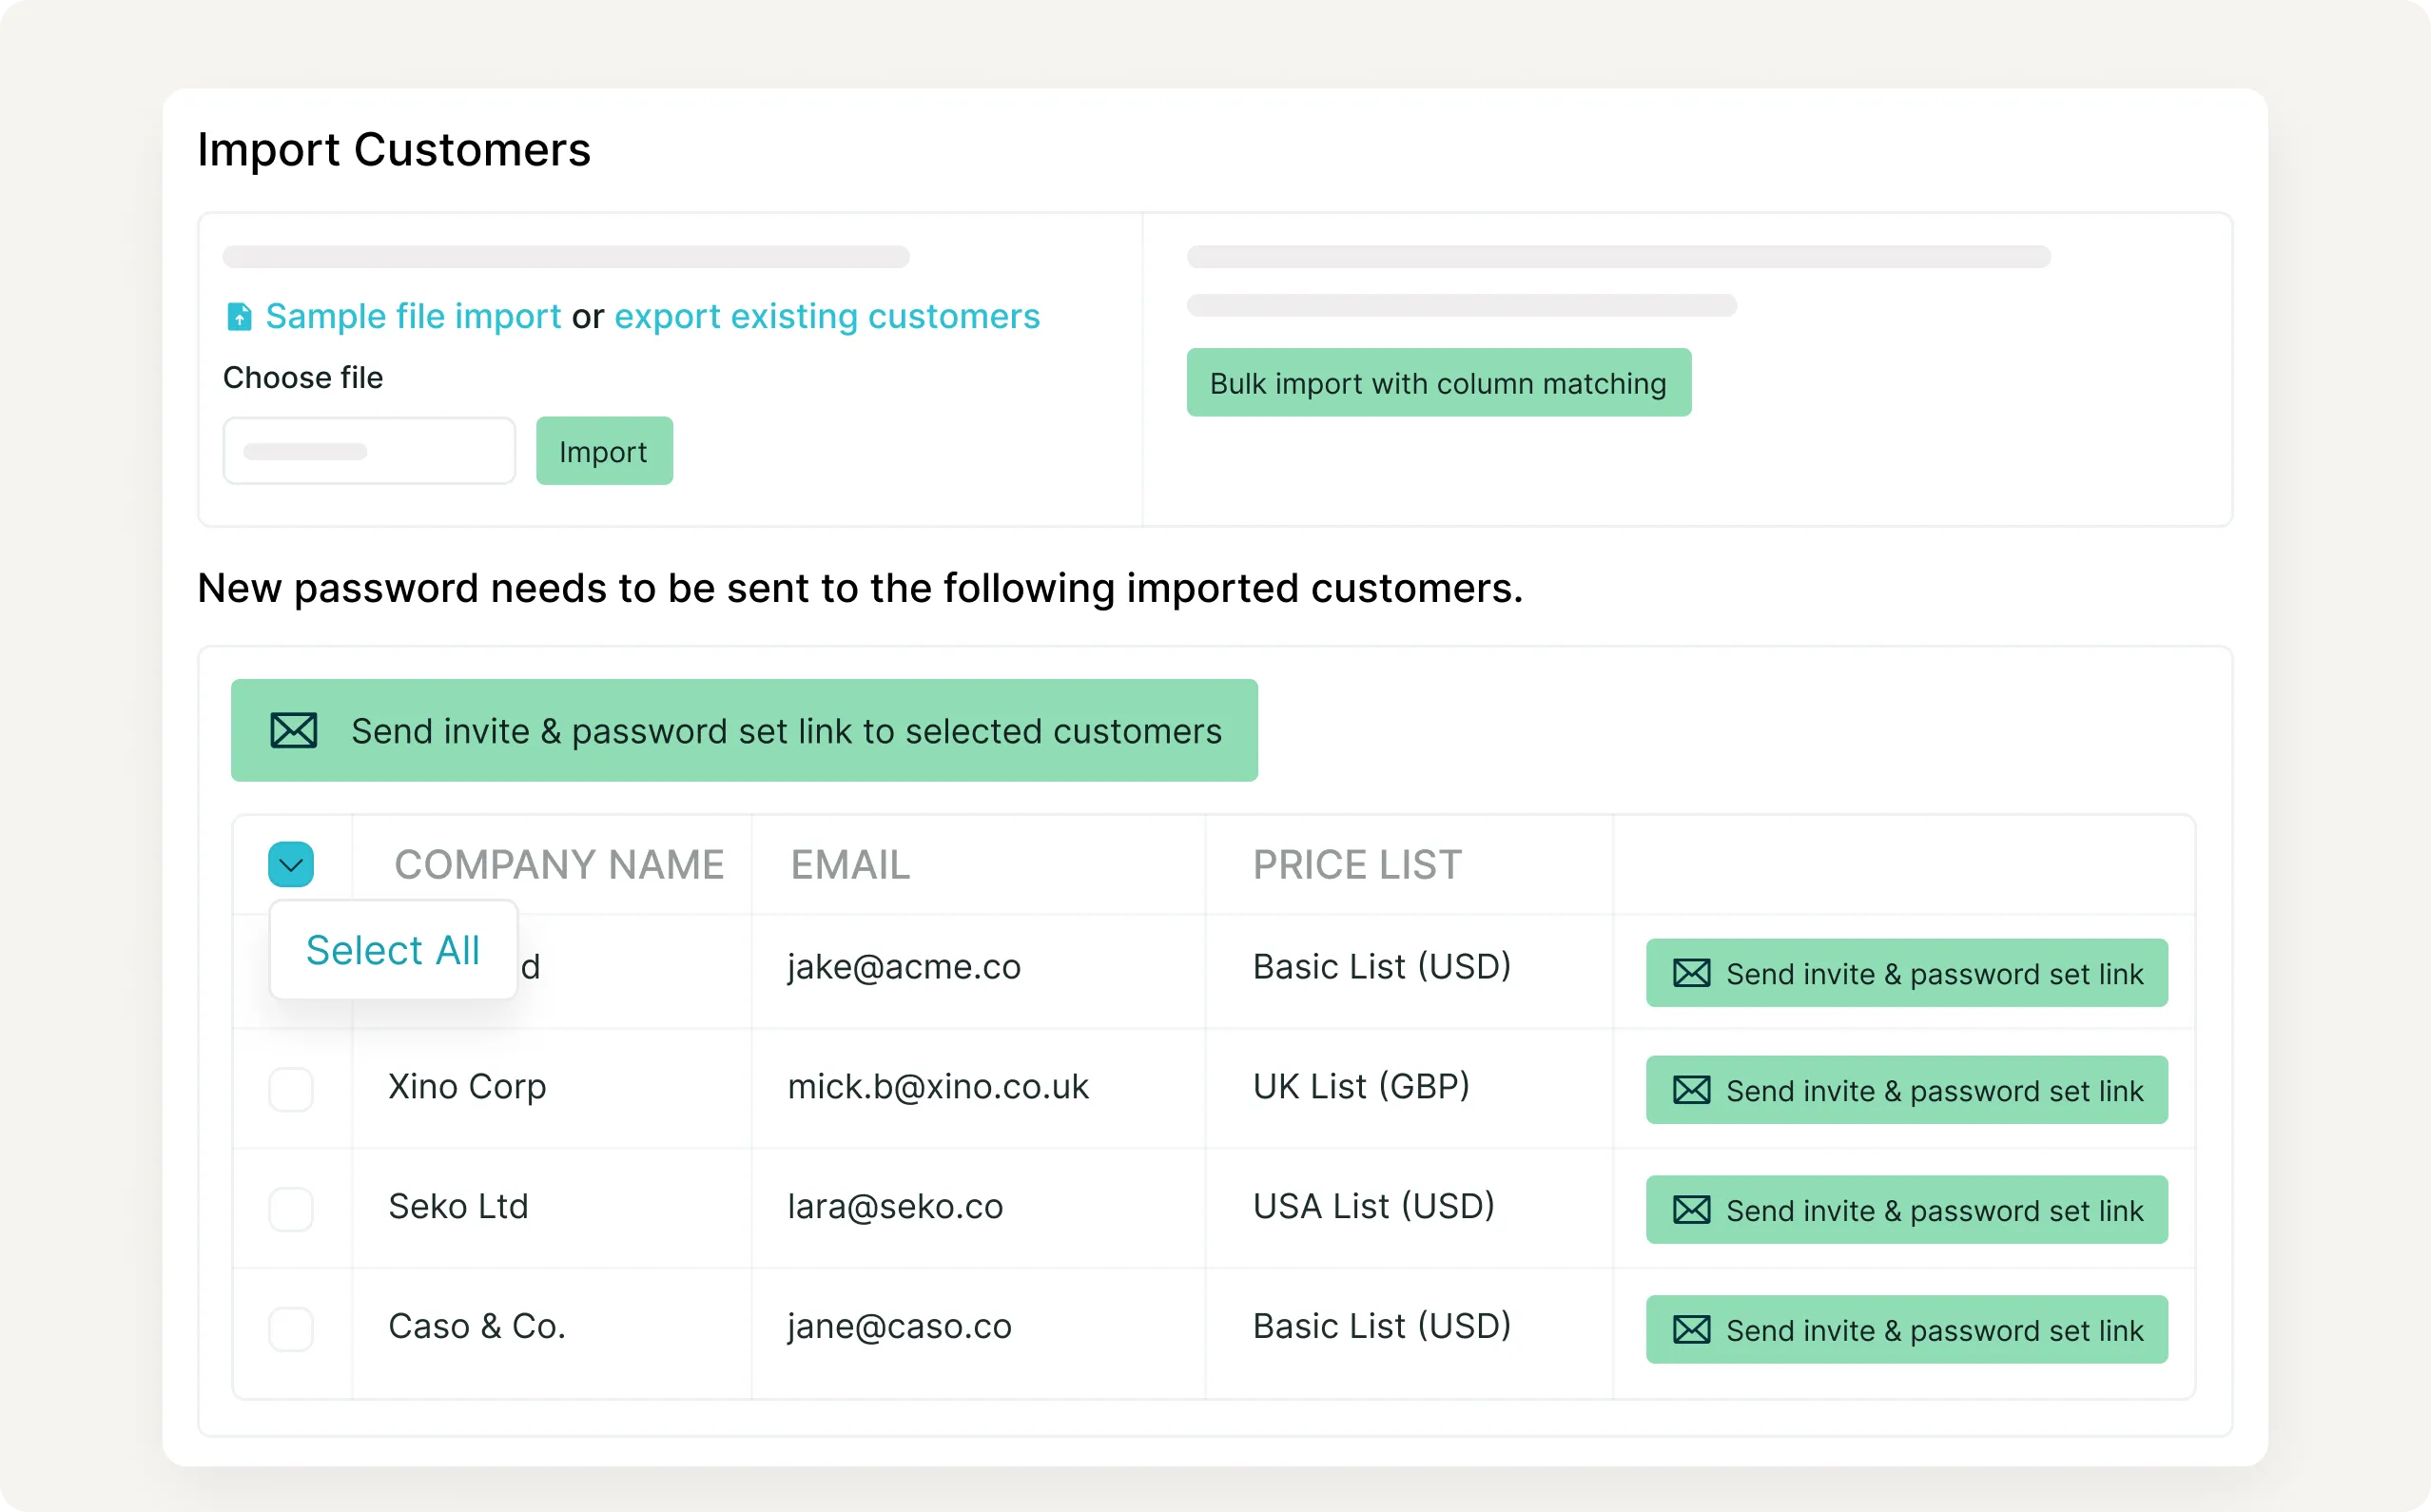Select the Seko Ltd row checkbox

(291, 1209)
